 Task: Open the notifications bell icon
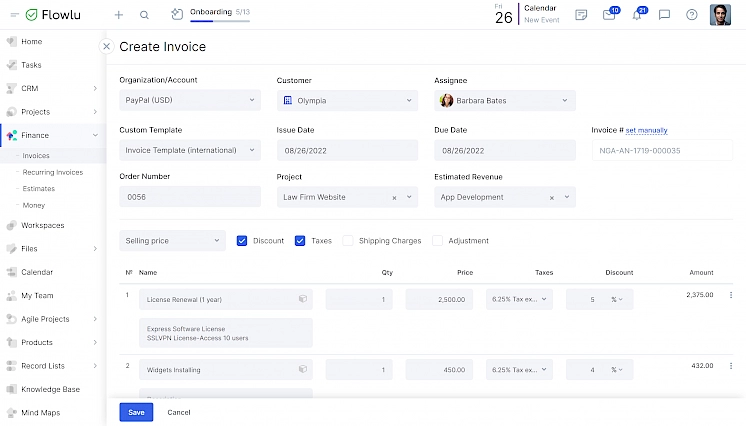click(637, 15)
